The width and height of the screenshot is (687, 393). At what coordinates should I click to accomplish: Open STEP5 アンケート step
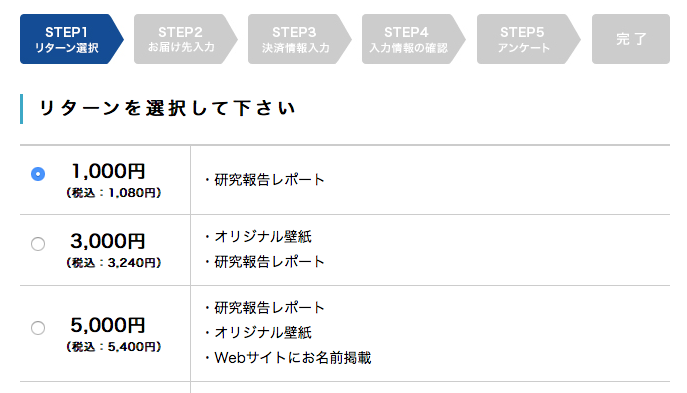pos(528,39)
